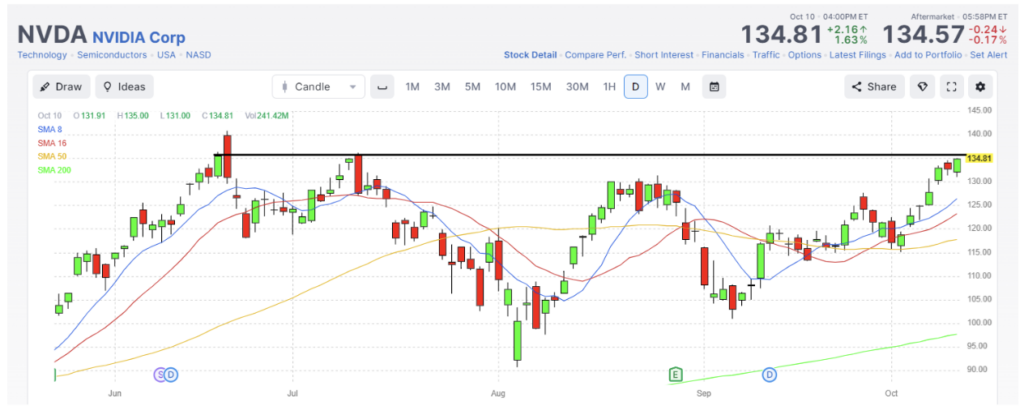Image resolution: width=1024 pixels, height=415 pixels.
Task: Click the blue D dividend marker in September
Action: point(770,374)
